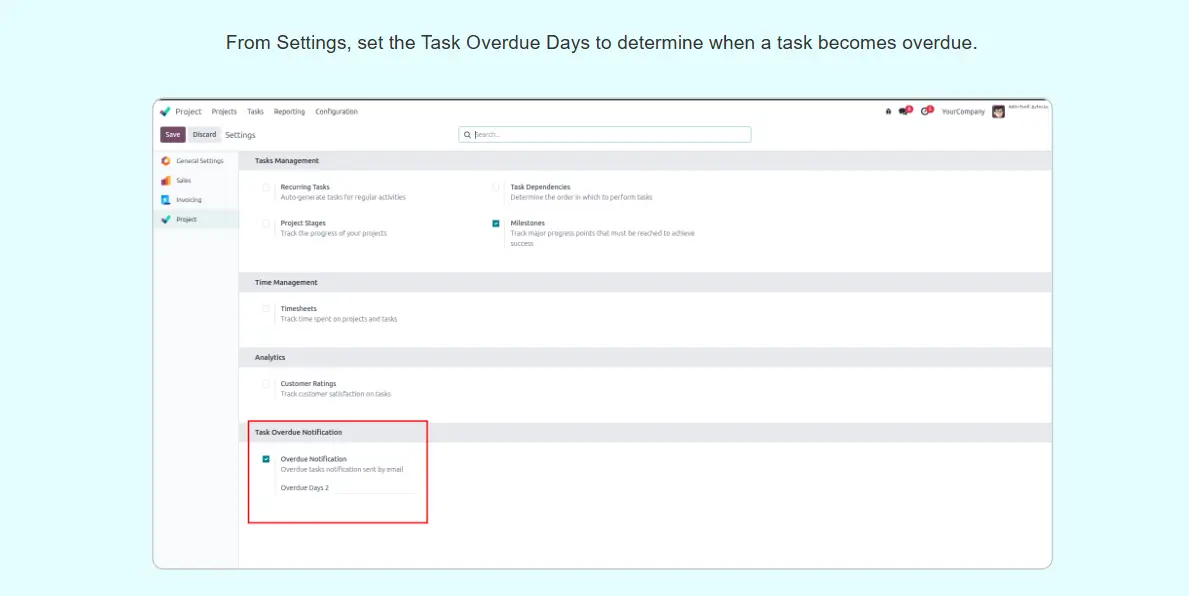Click the debug bug icon in navbar
This screenshot has width=1189, height=596.
tap(888, 112)
